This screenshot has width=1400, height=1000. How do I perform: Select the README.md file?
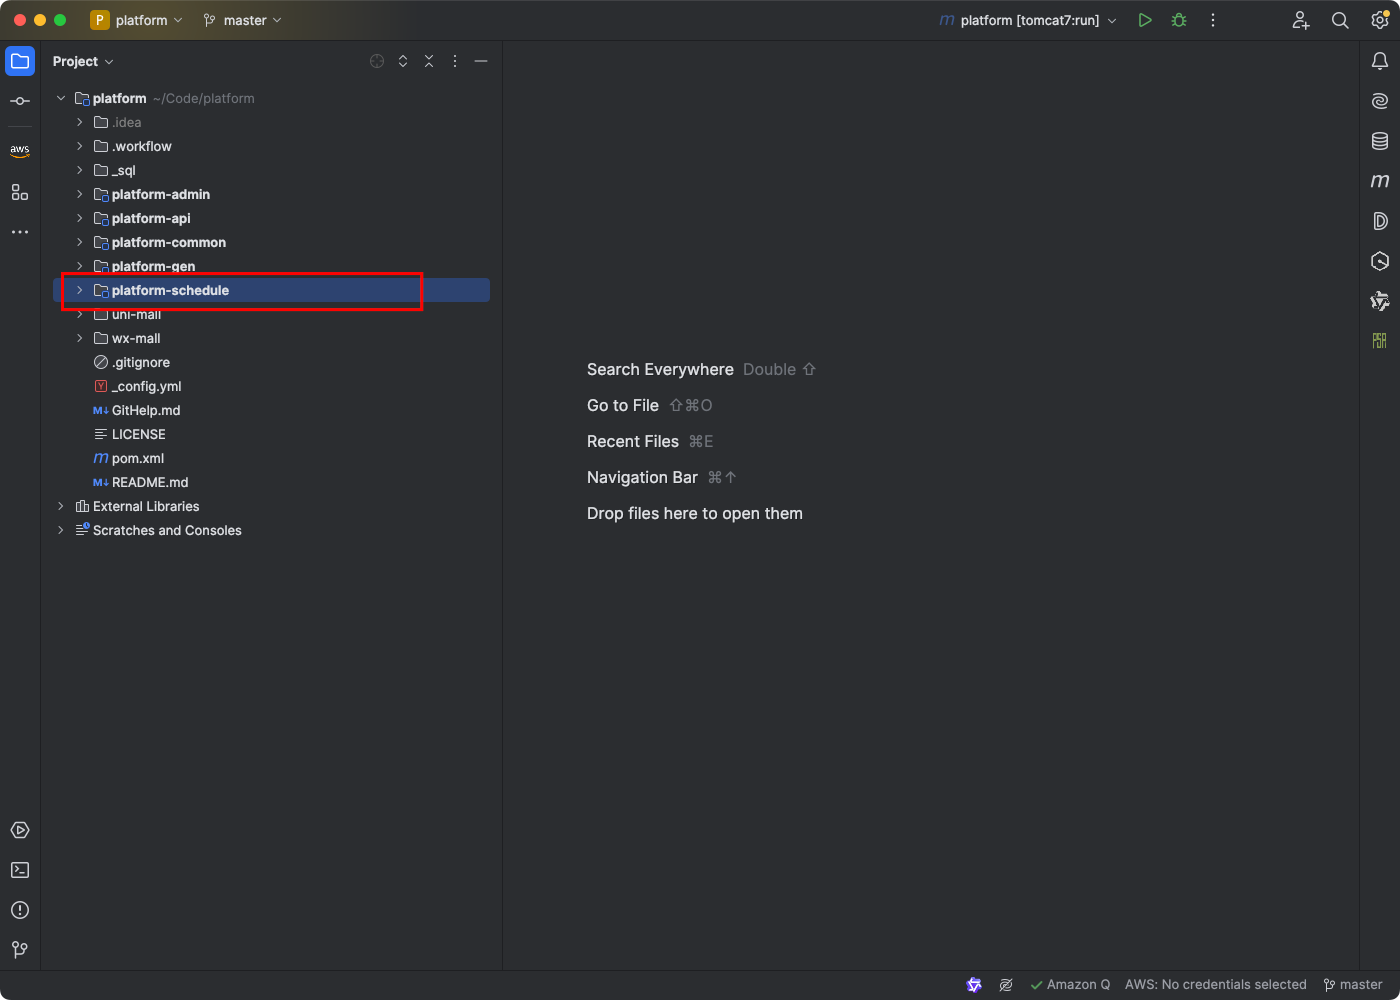pyautogui.click(x=271, y=482)
